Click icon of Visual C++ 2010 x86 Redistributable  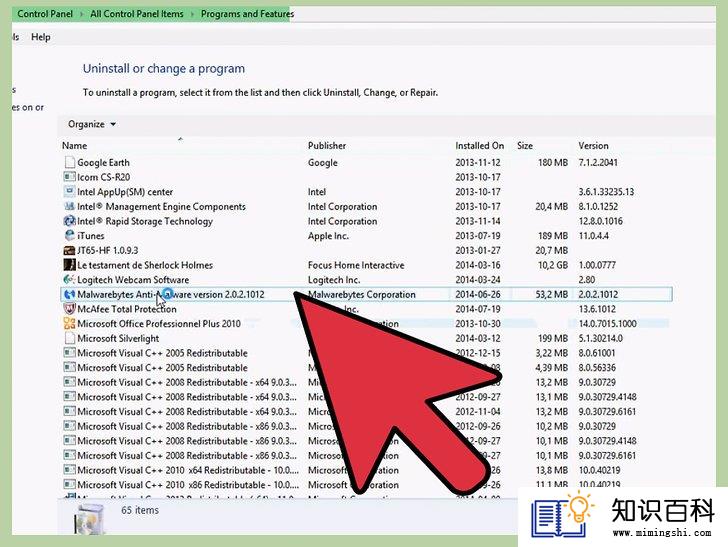[x=70, y=484]
